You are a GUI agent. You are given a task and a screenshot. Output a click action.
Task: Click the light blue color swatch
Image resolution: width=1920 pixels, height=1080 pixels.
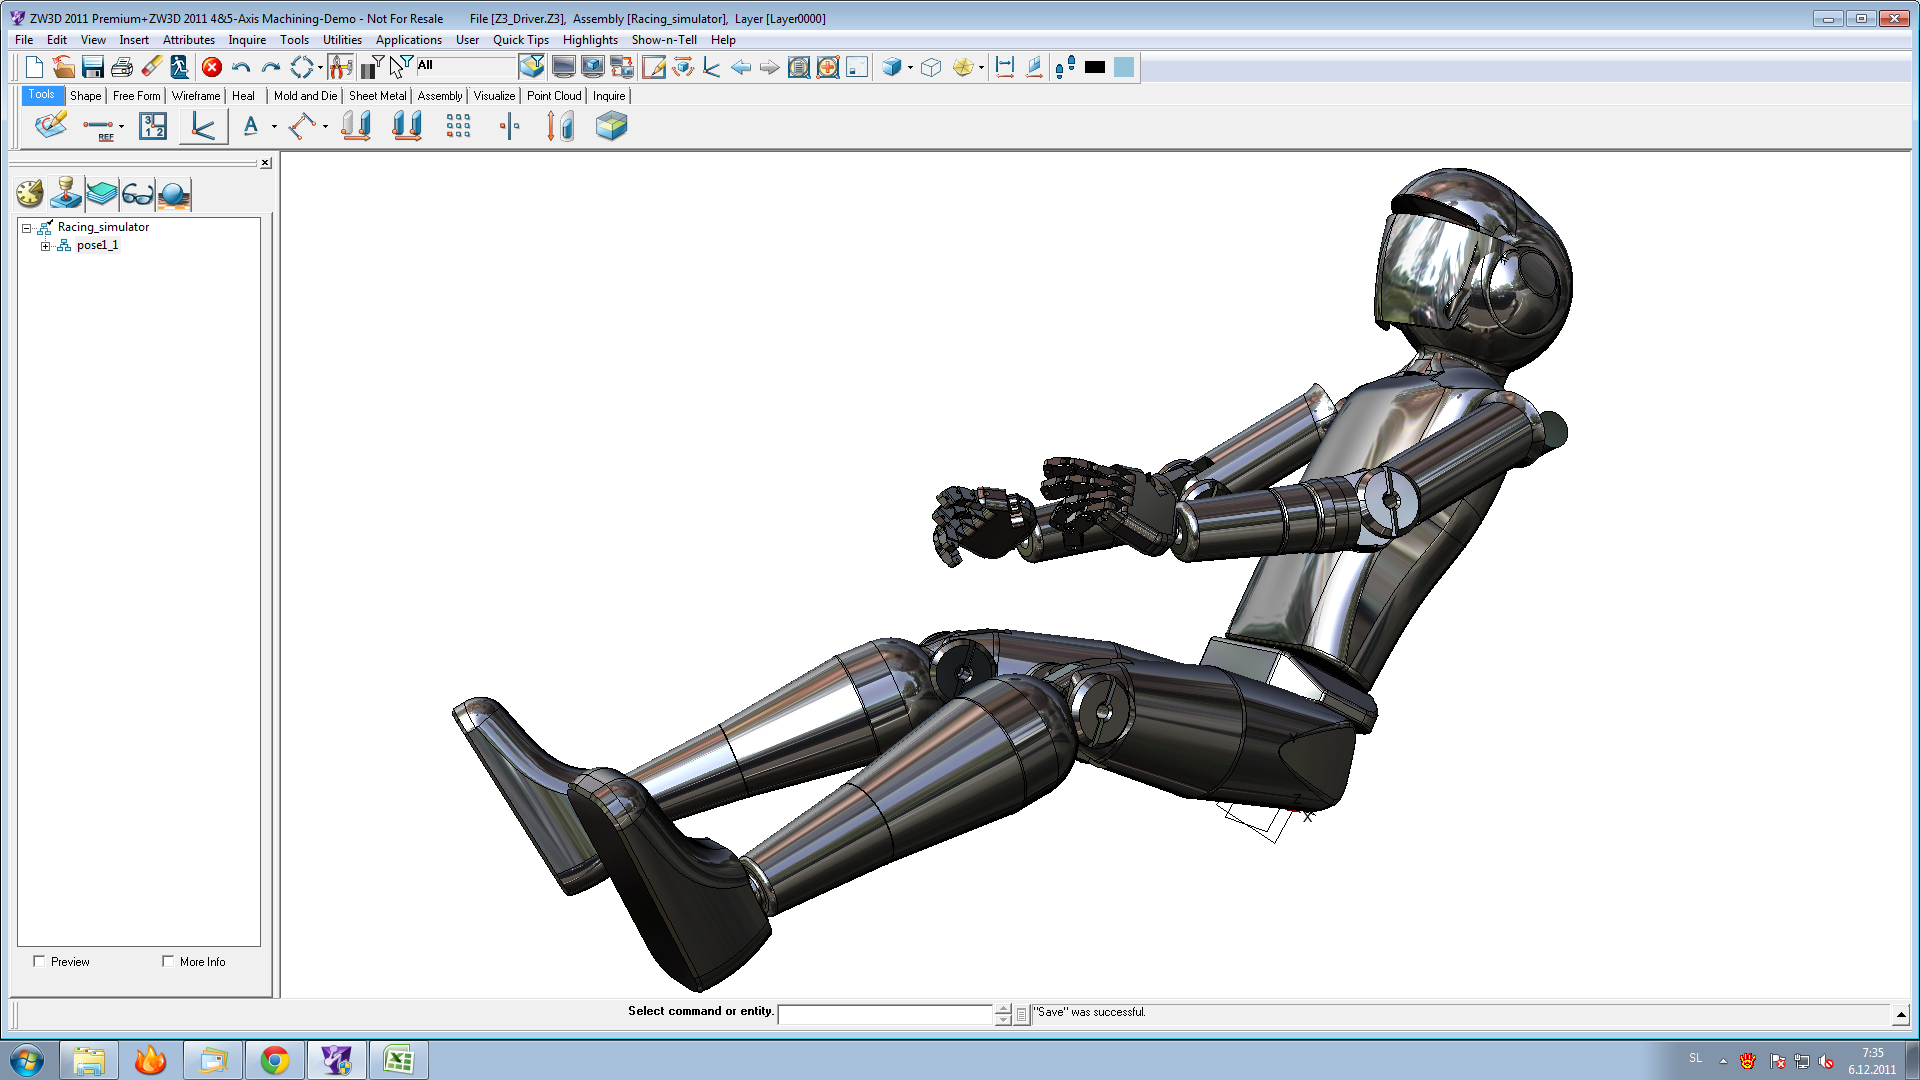pyautogui.click(x=1124, y=67)
